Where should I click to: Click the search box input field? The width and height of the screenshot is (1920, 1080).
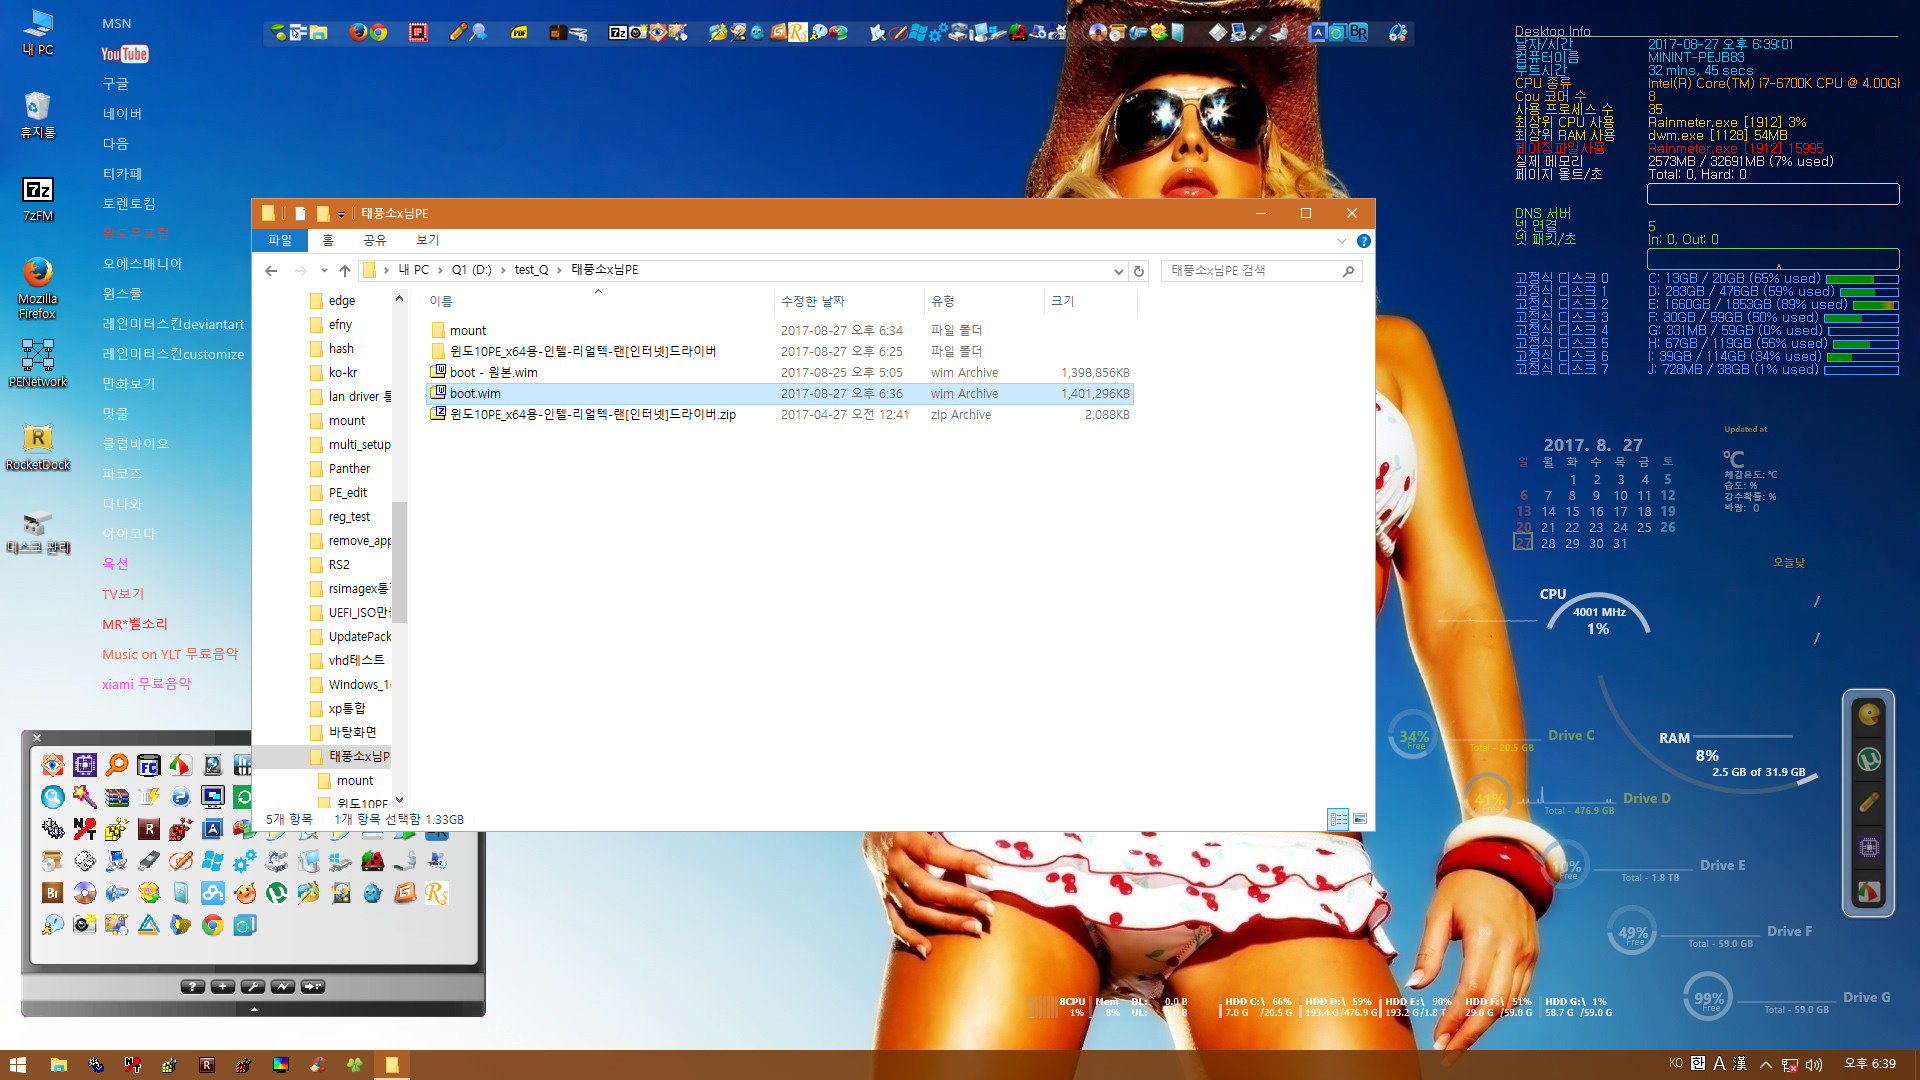[x=1253, y=269]
